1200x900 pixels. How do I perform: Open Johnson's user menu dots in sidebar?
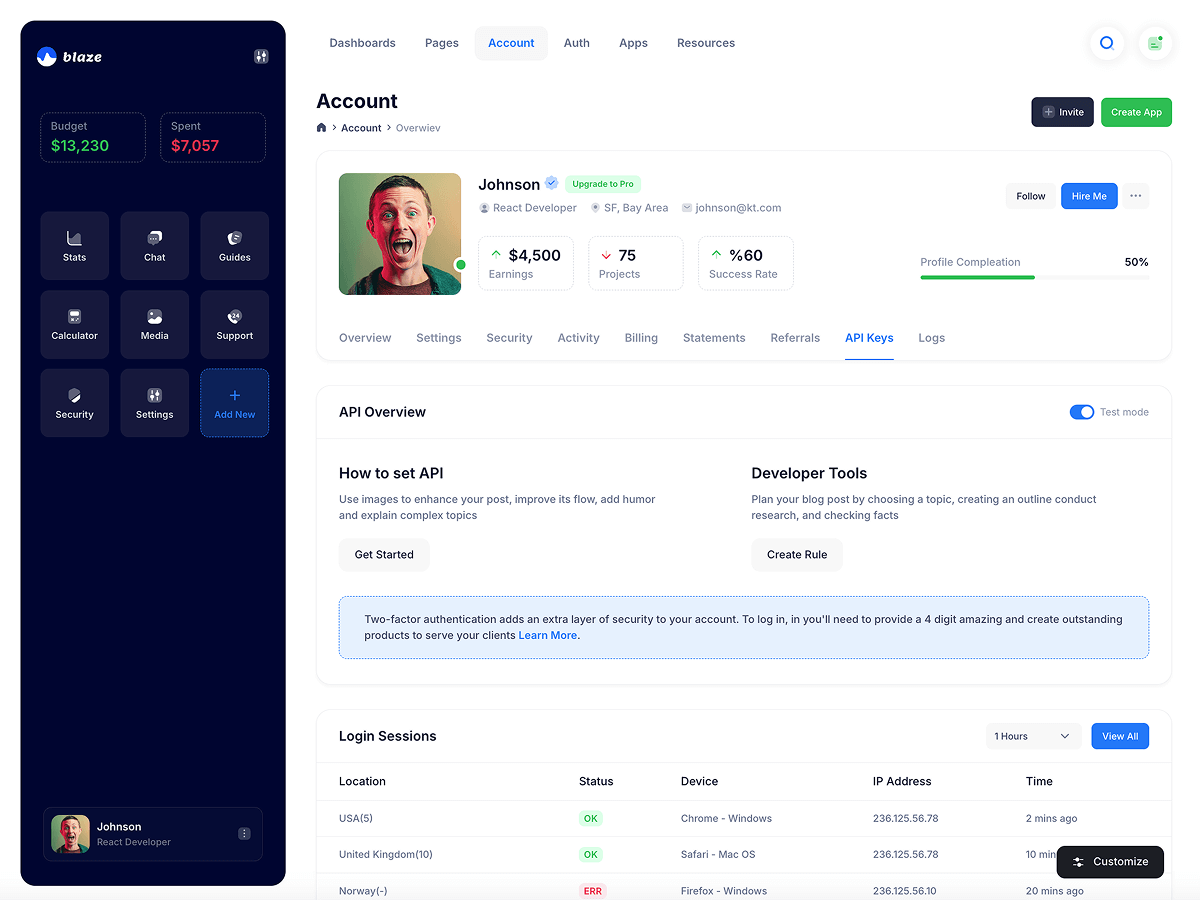(x=244, y=834)
